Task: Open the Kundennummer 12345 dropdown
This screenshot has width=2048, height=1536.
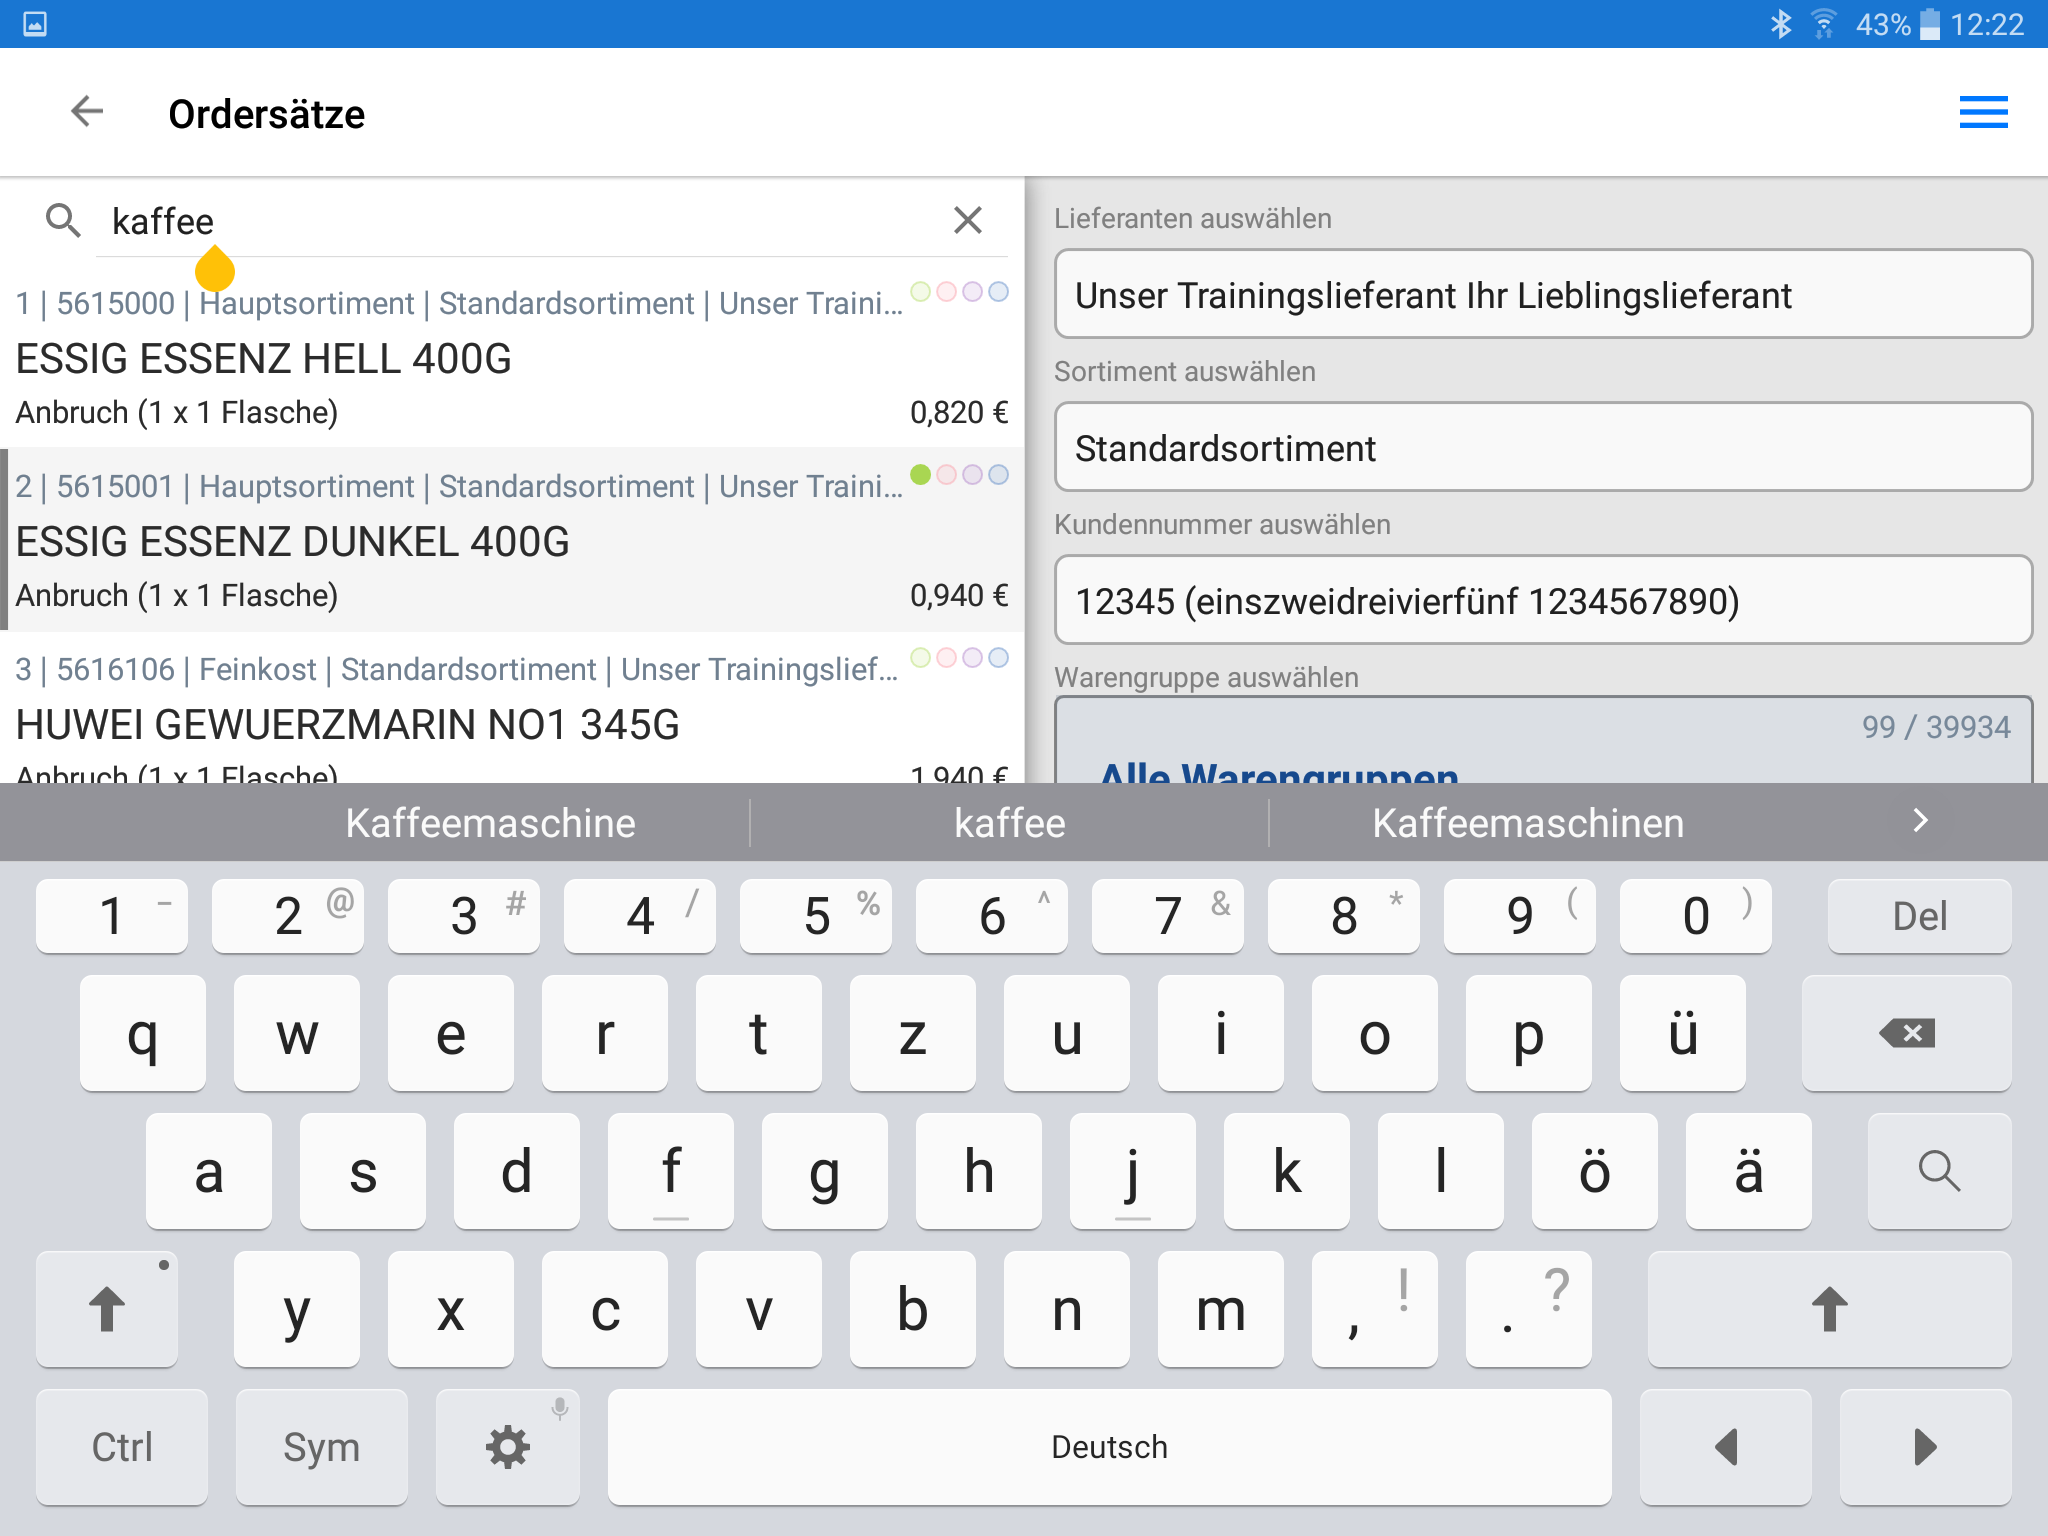Action: pos(1542,601)
